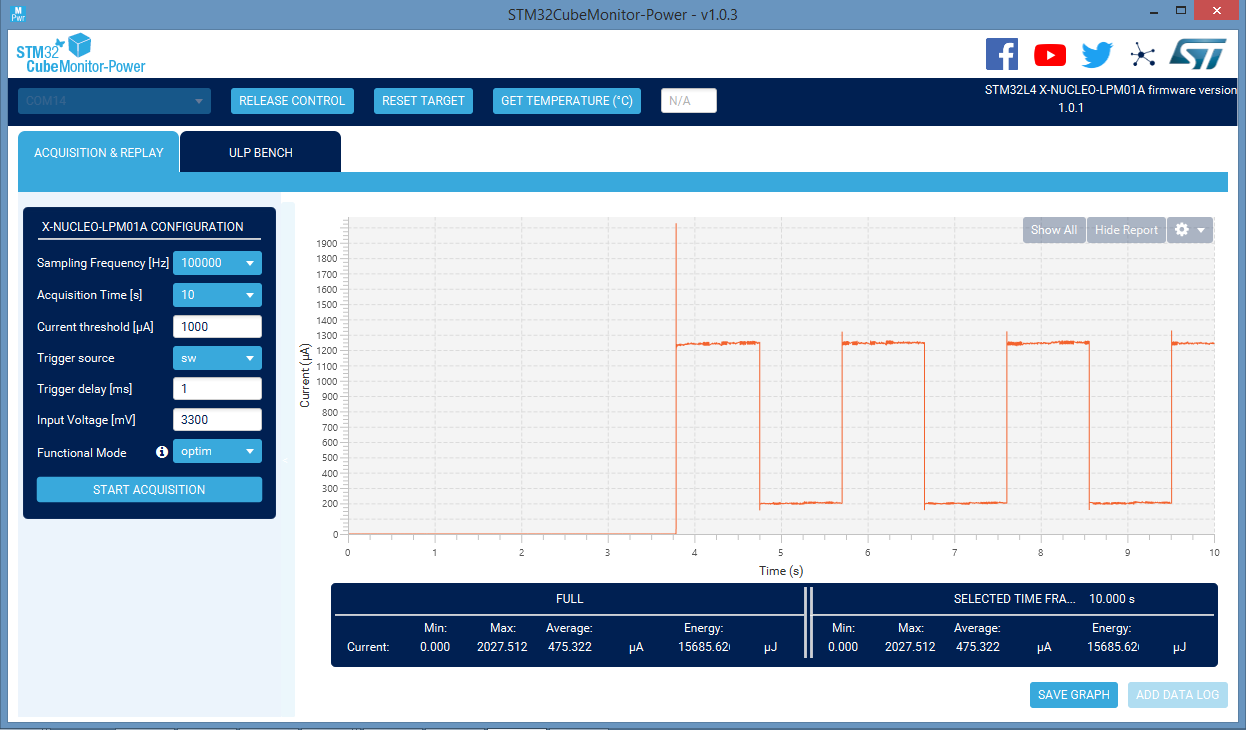Expand the Sampling Frequency dropdown
The width and height of the screenshot is (1246, 730).
217,263
